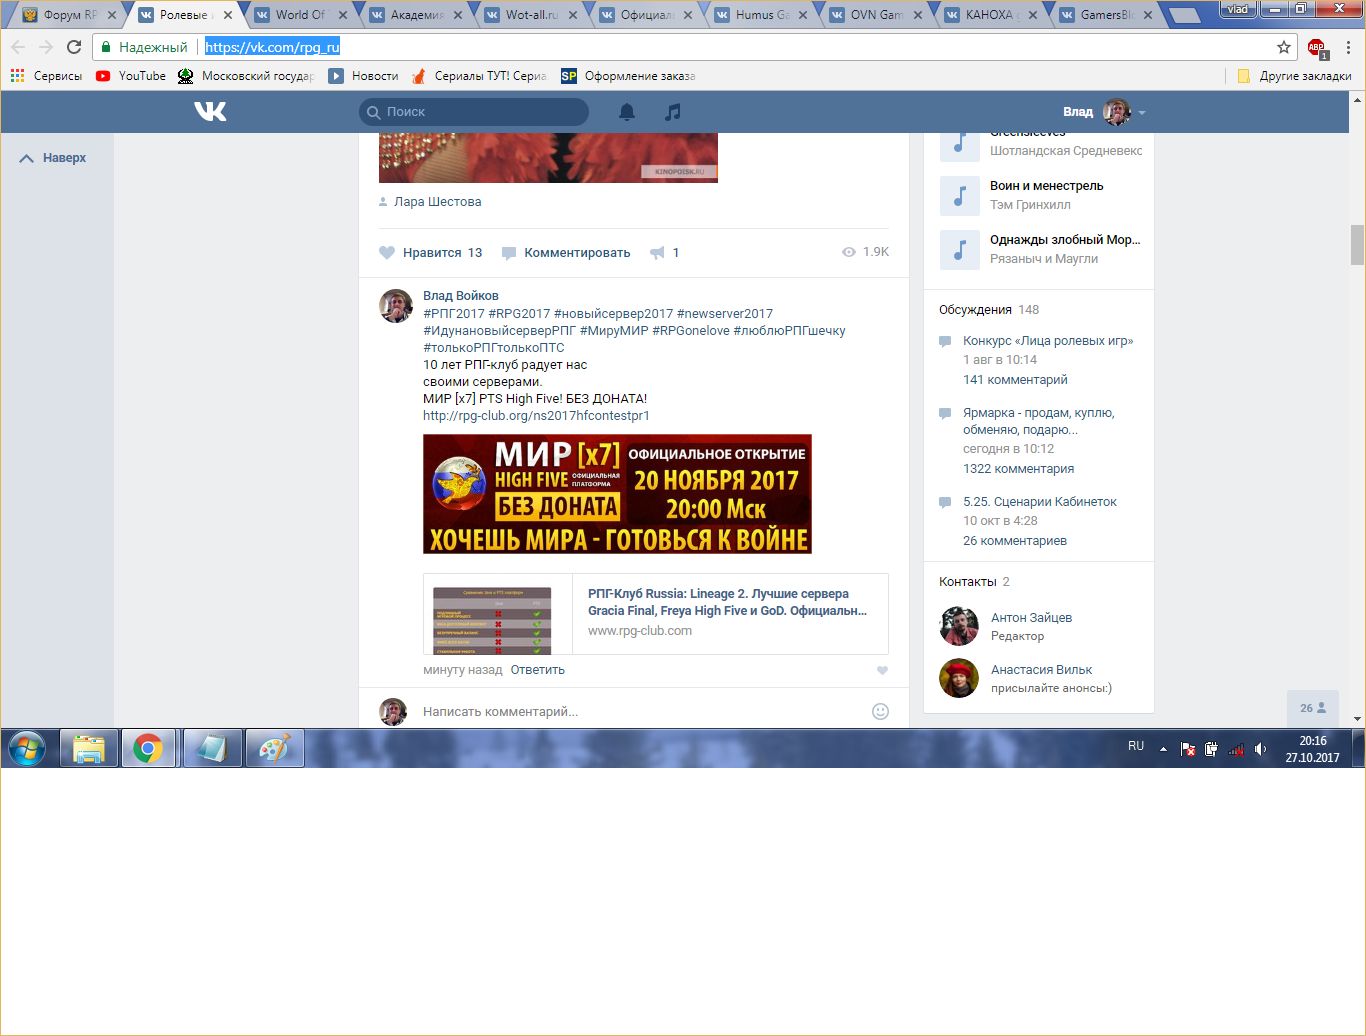
Task: Switch to the Академия browser tab
Action: (417, 15)
